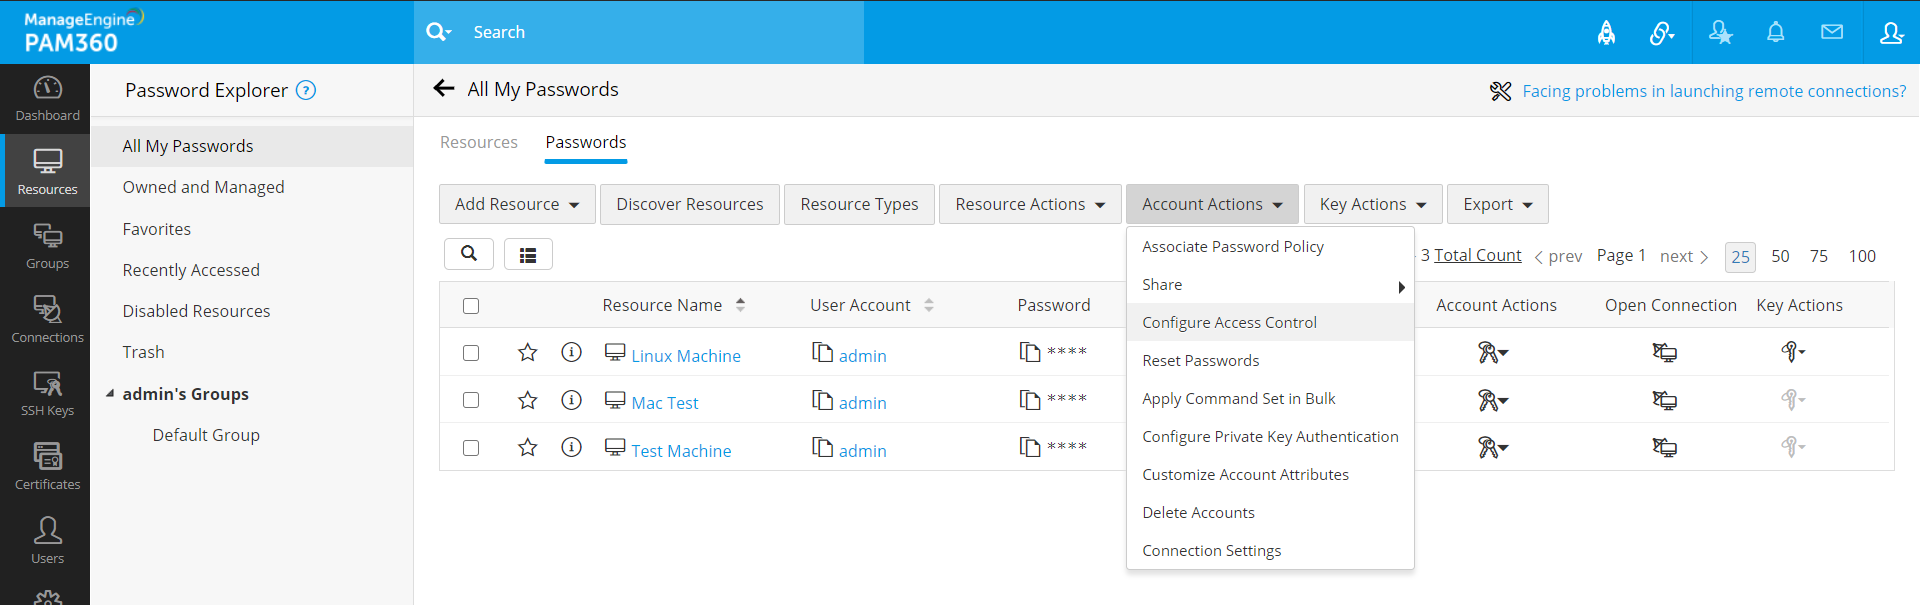Click the notifications bell icon
The image size is (1920, 605).
[1775, 32]
